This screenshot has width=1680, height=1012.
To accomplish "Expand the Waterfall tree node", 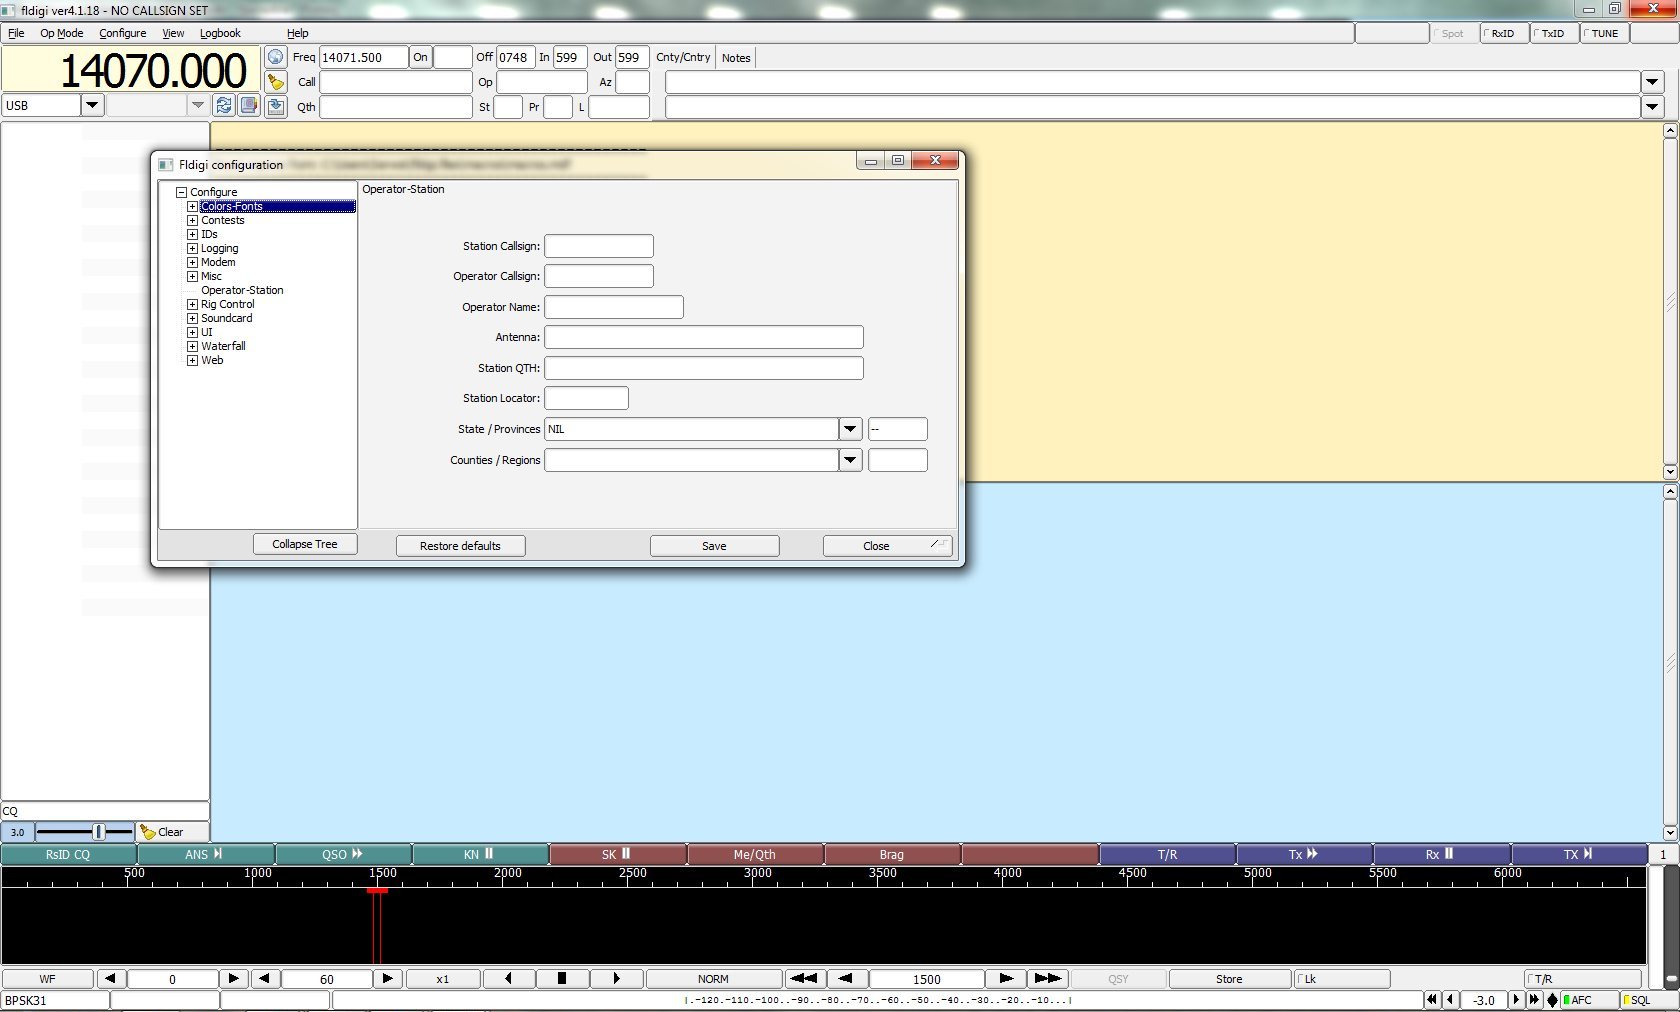I will pos(192,347).
